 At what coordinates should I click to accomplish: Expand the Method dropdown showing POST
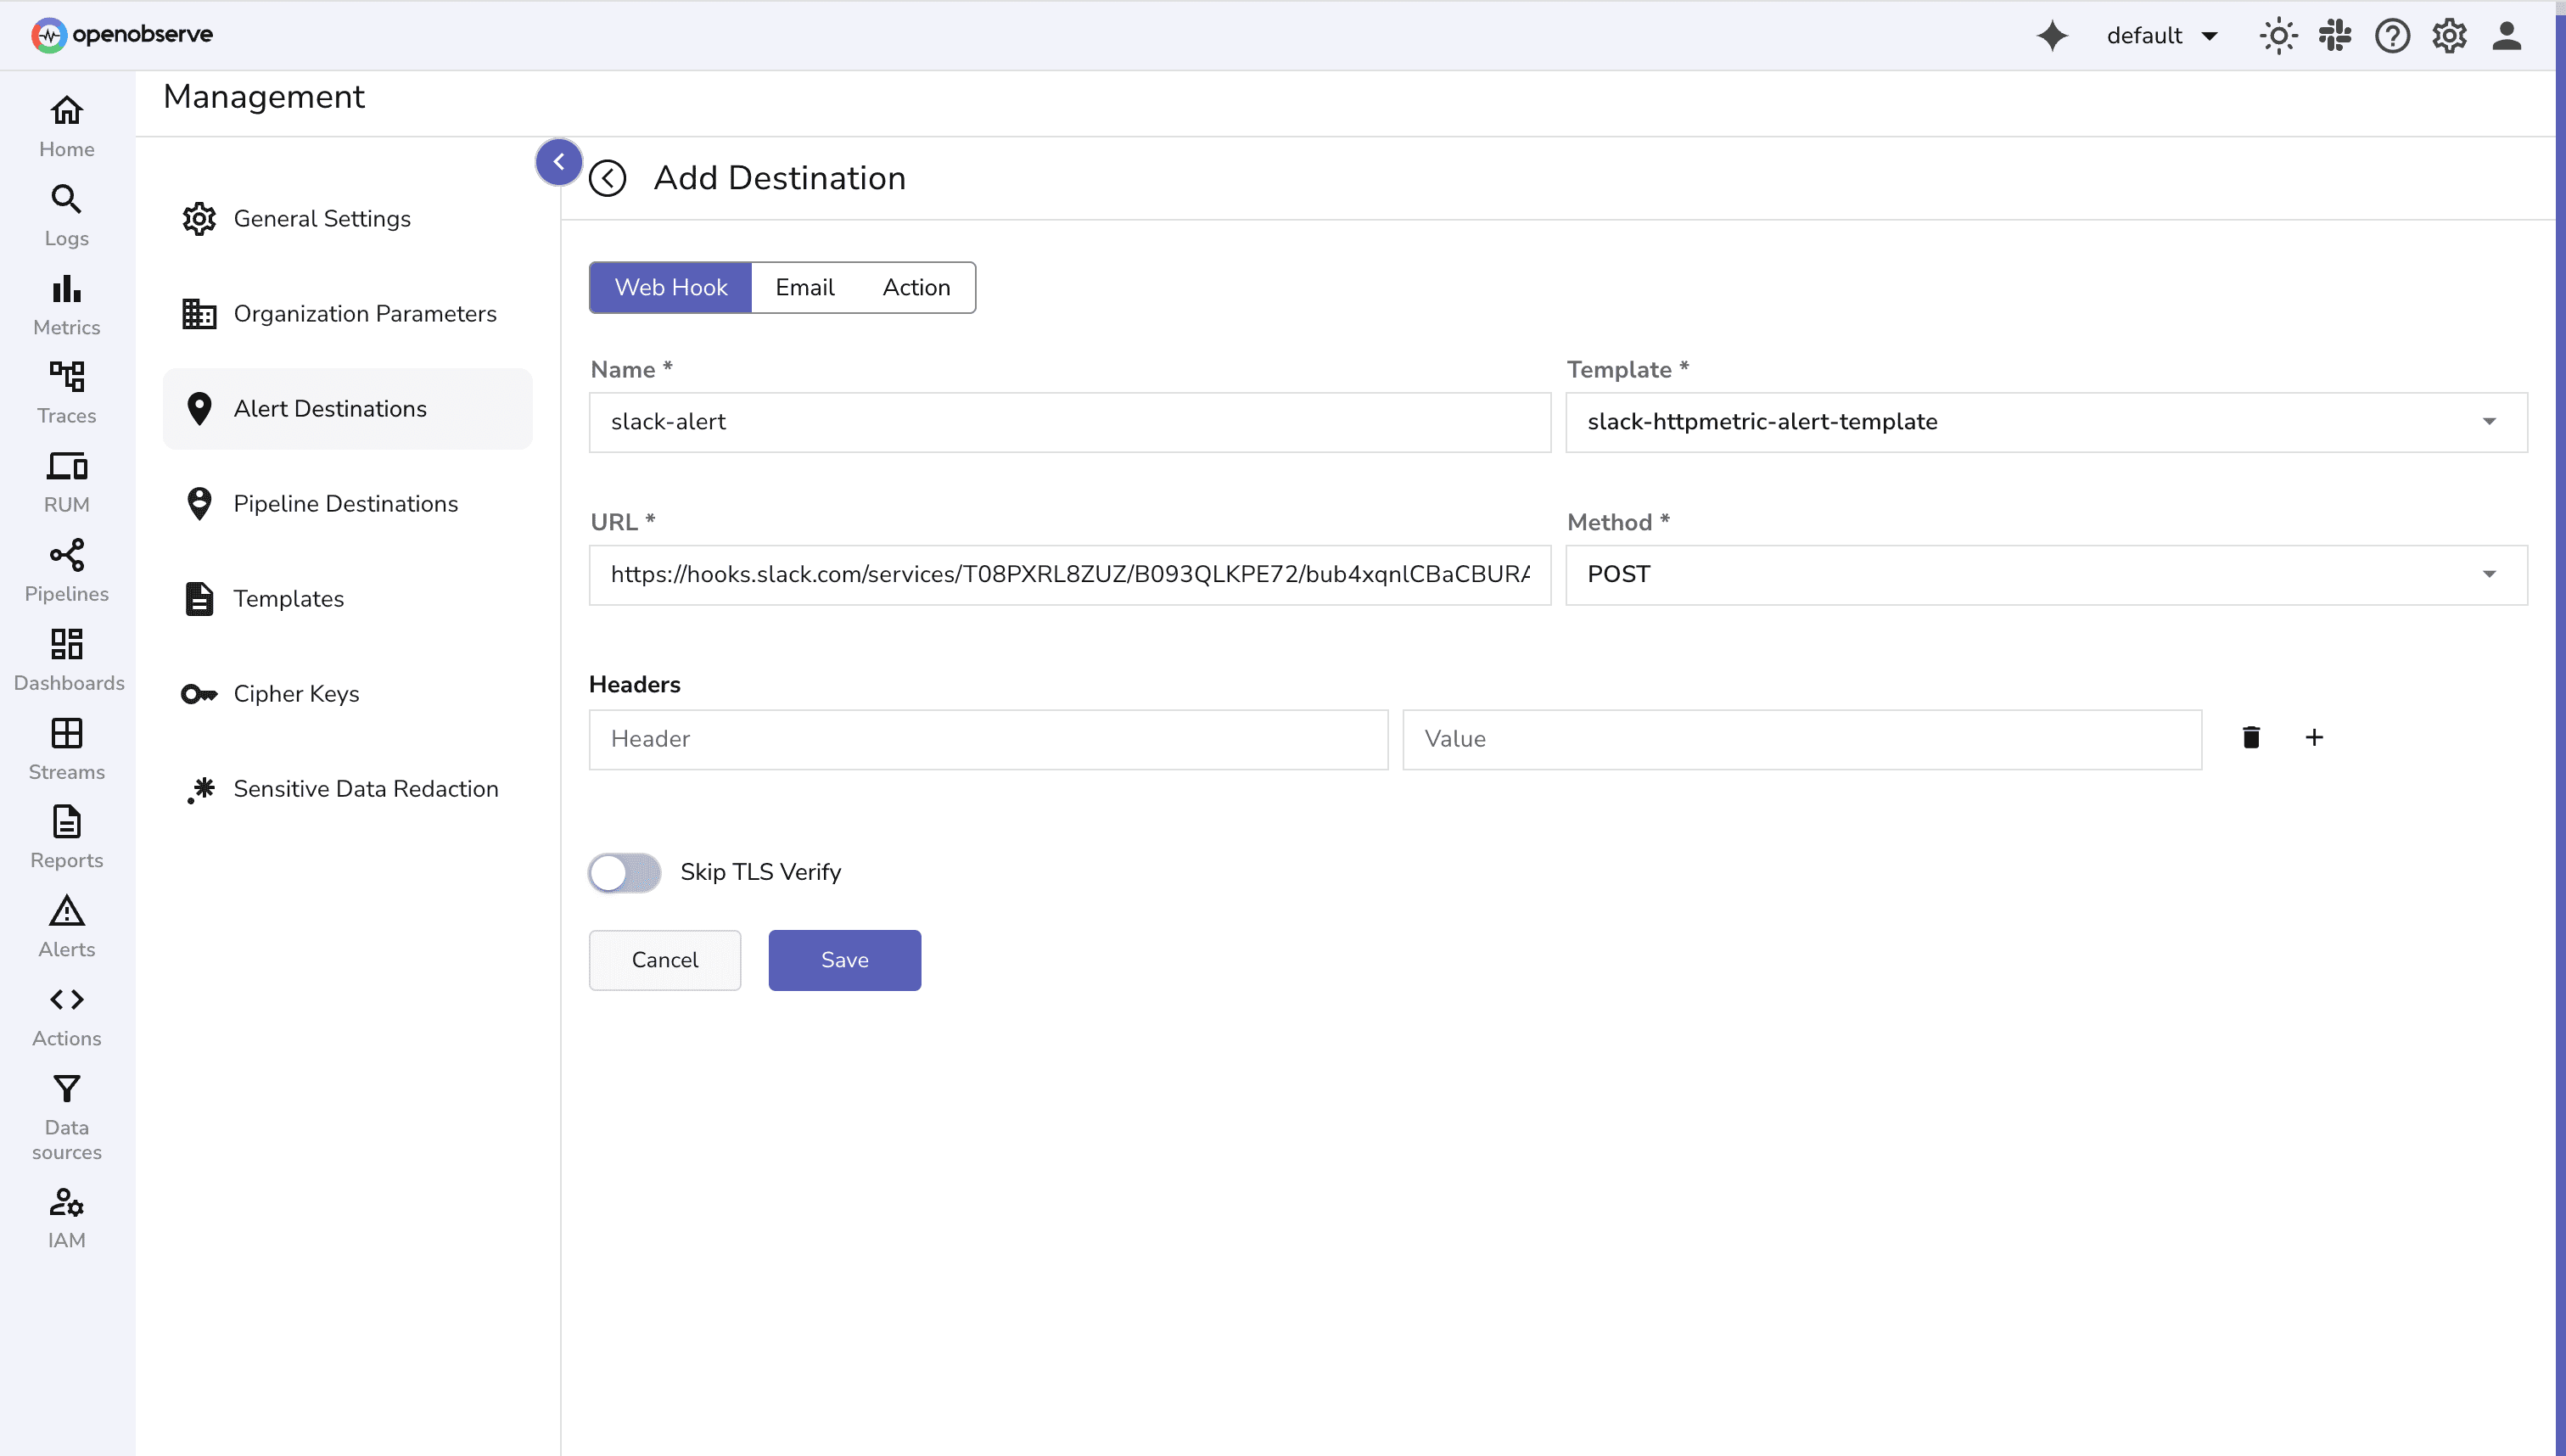[x=2489, y=574]
